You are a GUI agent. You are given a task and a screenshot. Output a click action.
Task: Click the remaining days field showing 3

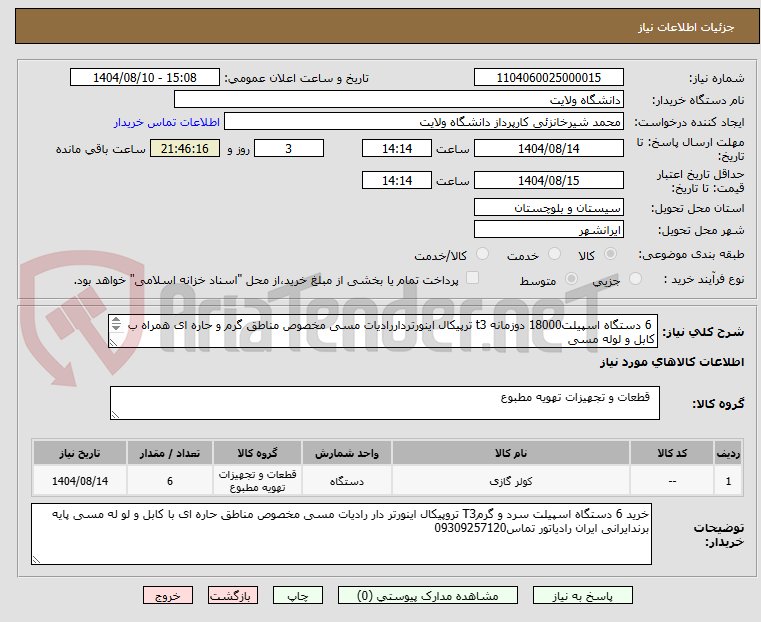click(x=289, y=148)
